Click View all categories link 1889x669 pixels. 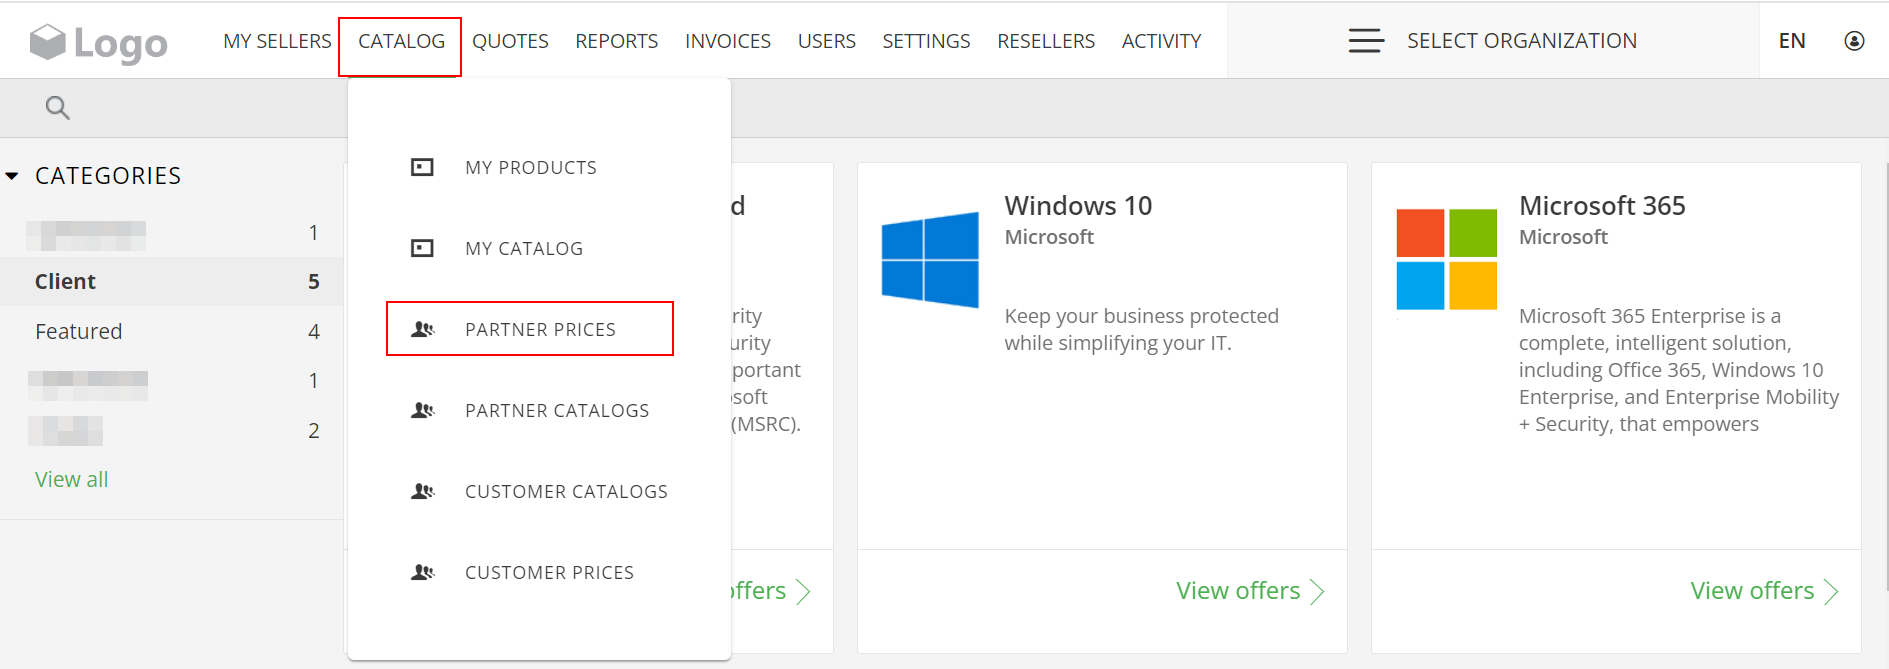(x=72, y=479)
